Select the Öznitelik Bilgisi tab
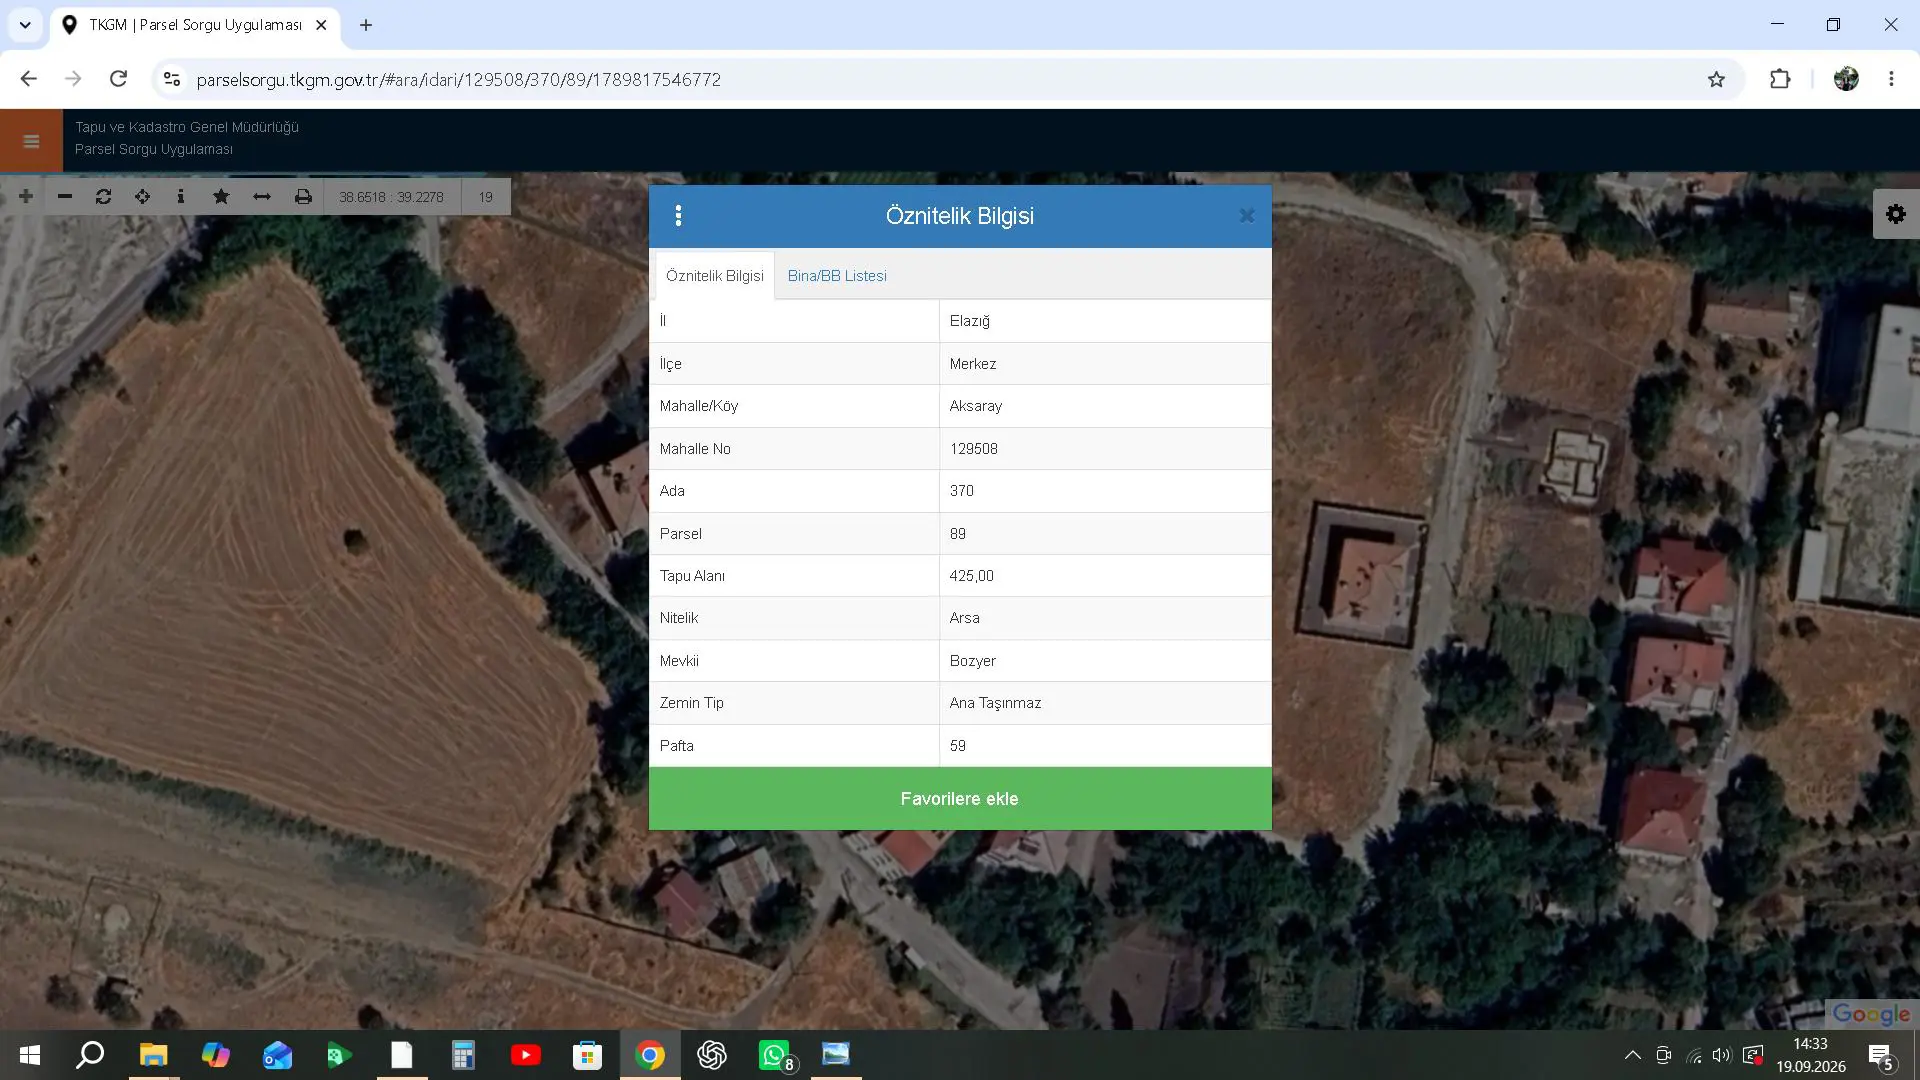 pyautogui.click(x=715, y=276)
